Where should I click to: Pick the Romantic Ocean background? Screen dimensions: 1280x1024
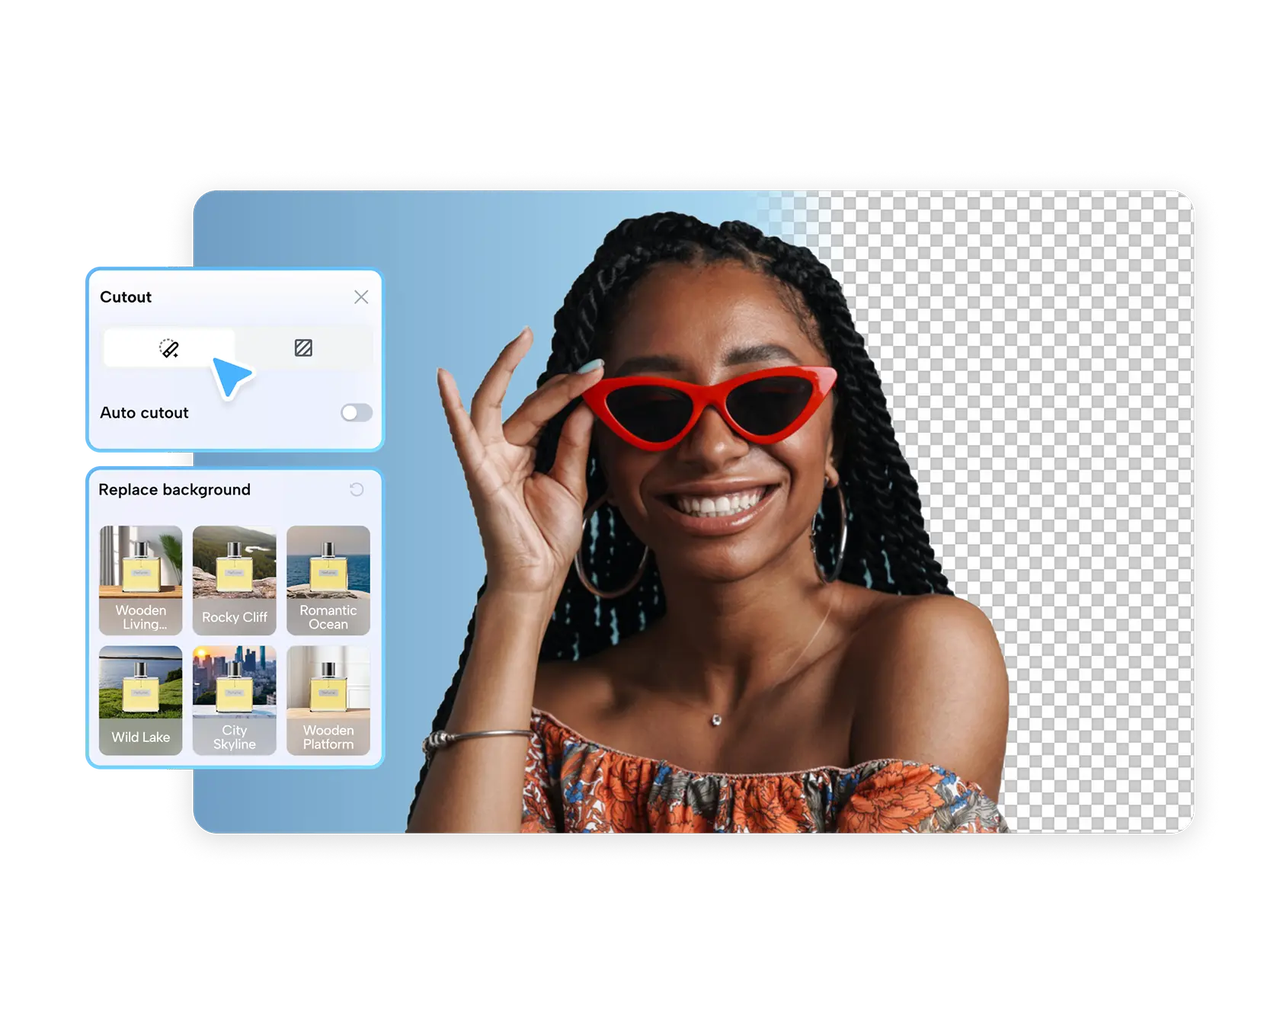point(328,580)
